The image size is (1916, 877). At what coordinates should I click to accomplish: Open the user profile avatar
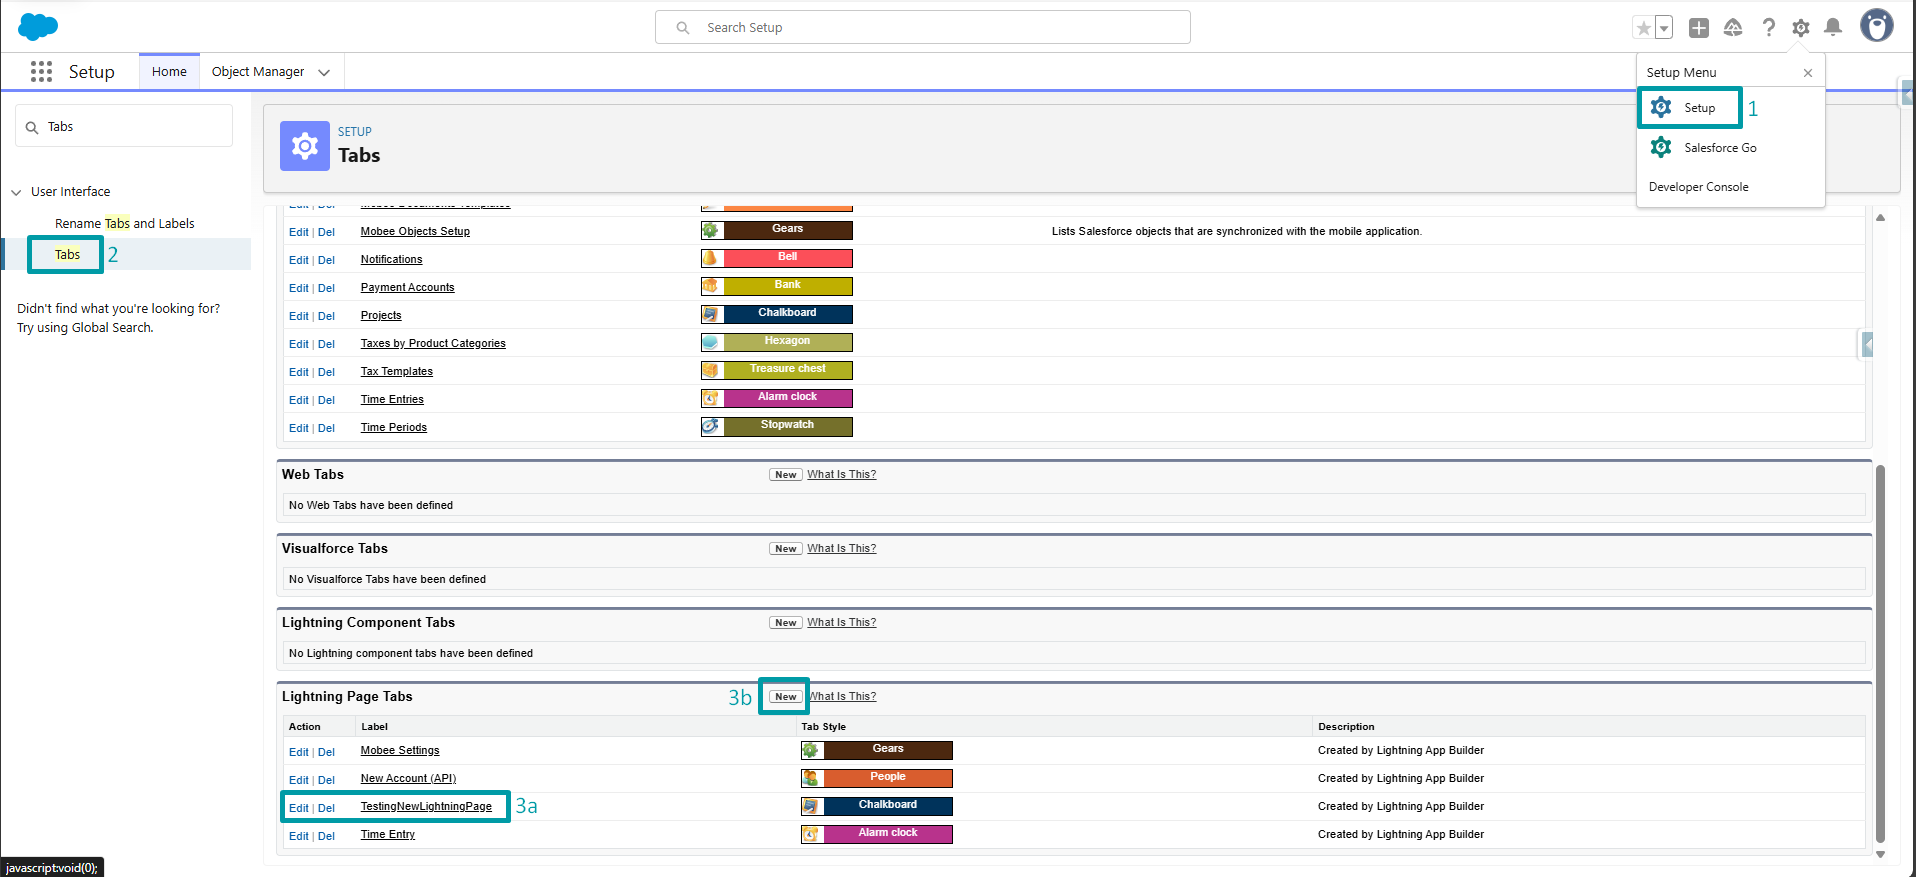pos(1876,26)
